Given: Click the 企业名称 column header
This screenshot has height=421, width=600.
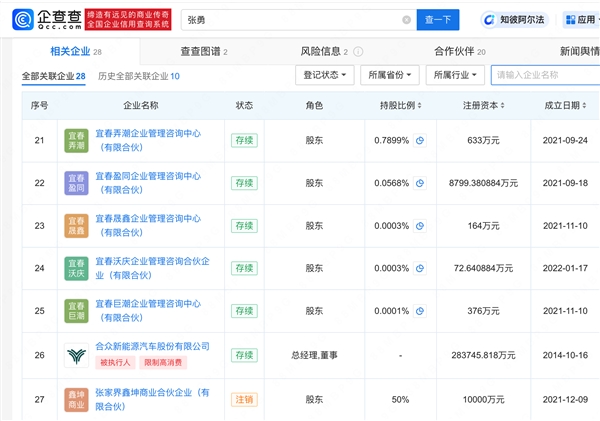Looking at the screenshot, I should pos(141,105).
